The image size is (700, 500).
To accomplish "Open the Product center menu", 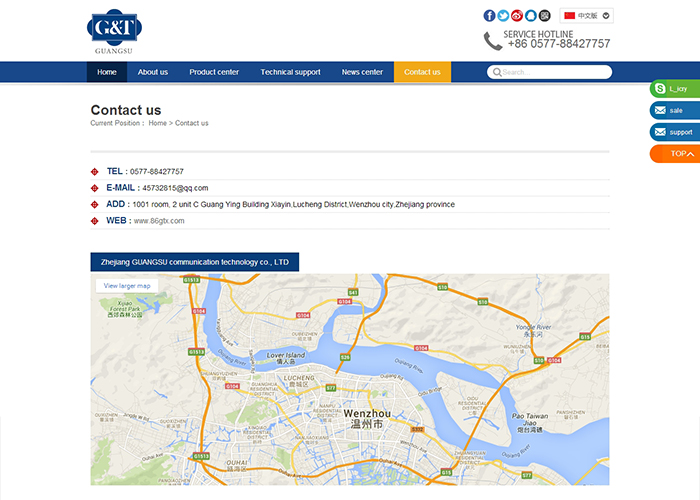I will (x=214, y=72).
